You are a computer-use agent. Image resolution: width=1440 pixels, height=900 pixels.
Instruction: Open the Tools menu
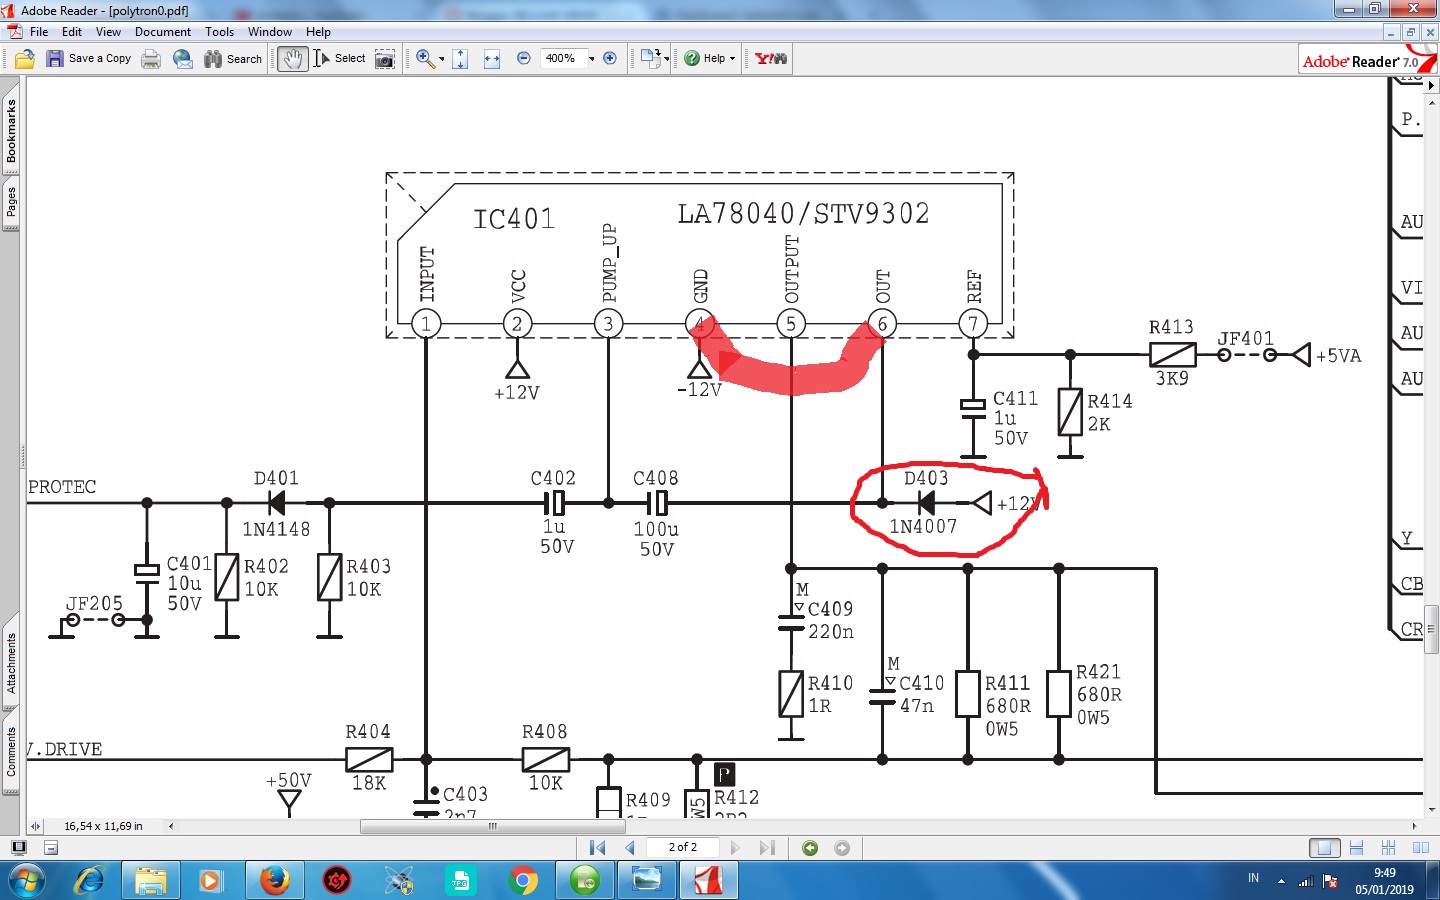tap(219, 32)
